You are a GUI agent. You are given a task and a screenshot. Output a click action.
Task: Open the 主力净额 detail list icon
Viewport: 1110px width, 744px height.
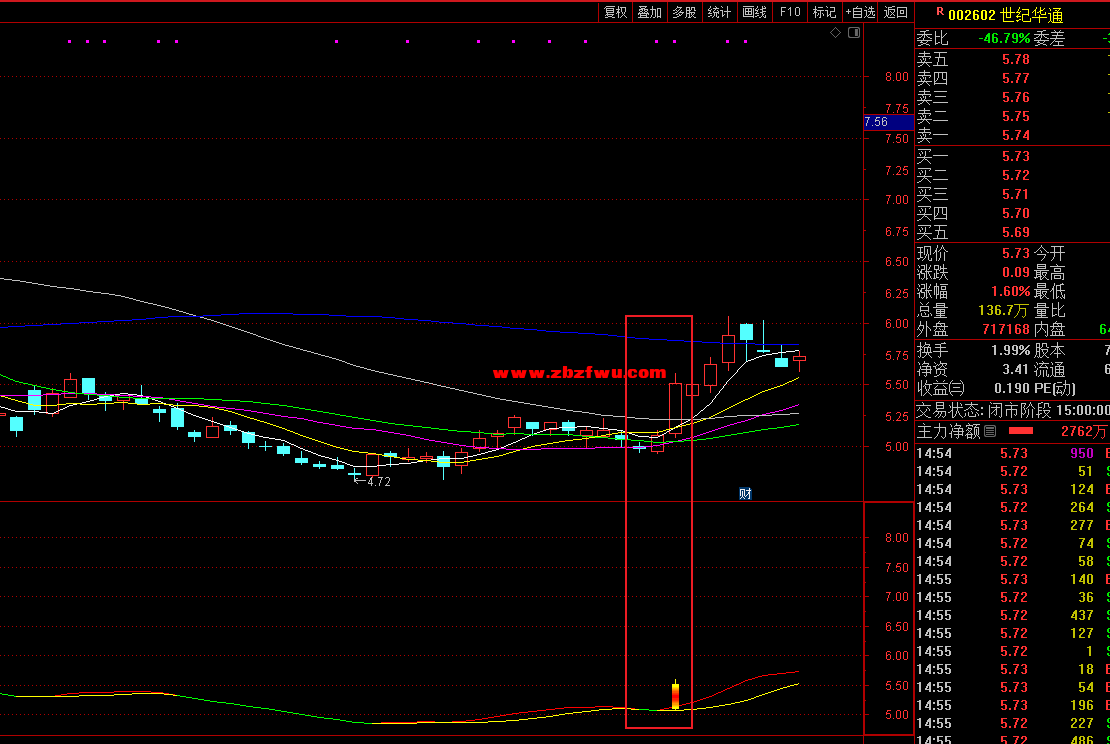(x=990, y=430)
